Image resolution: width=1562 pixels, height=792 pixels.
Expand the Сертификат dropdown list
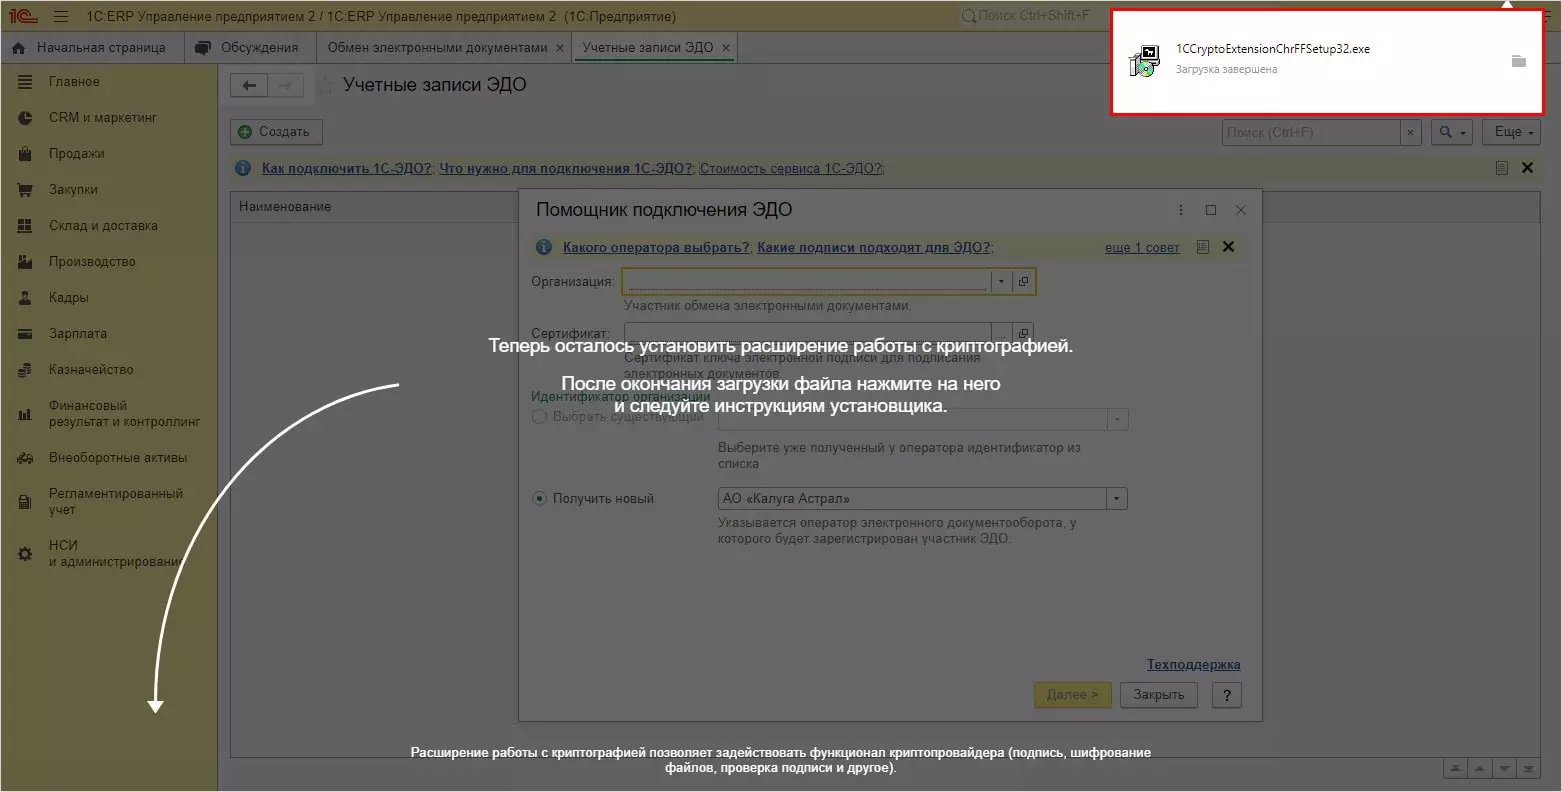1001,333
